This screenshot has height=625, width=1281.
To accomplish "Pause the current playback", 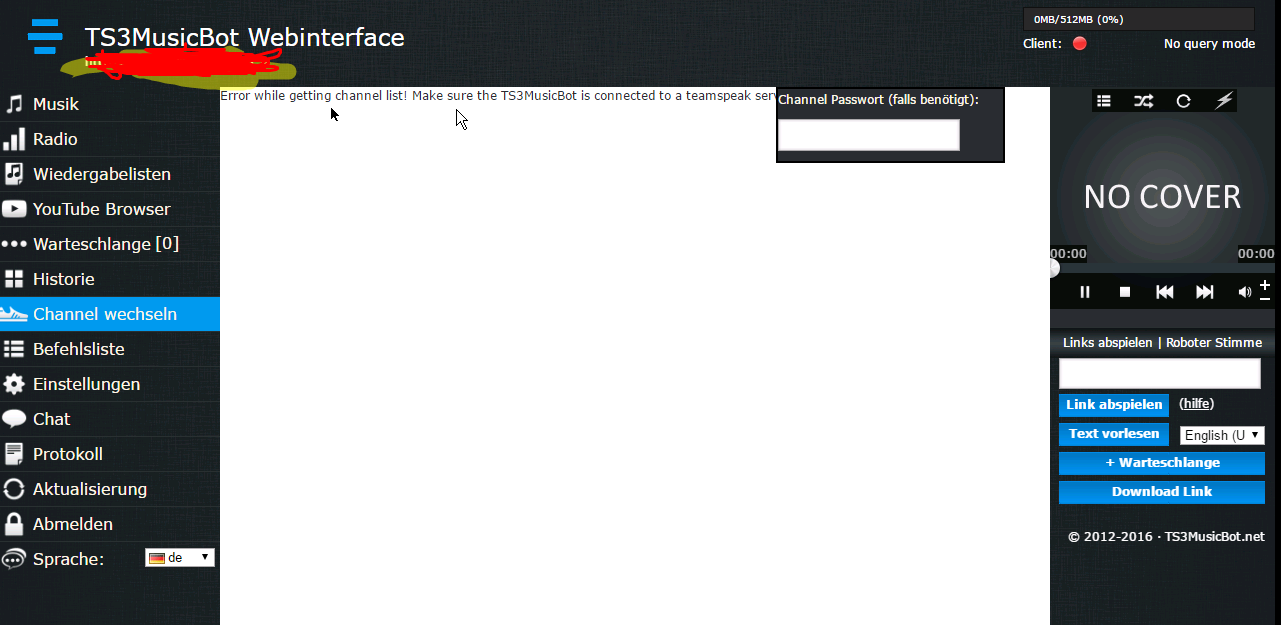I will 1085,292.
